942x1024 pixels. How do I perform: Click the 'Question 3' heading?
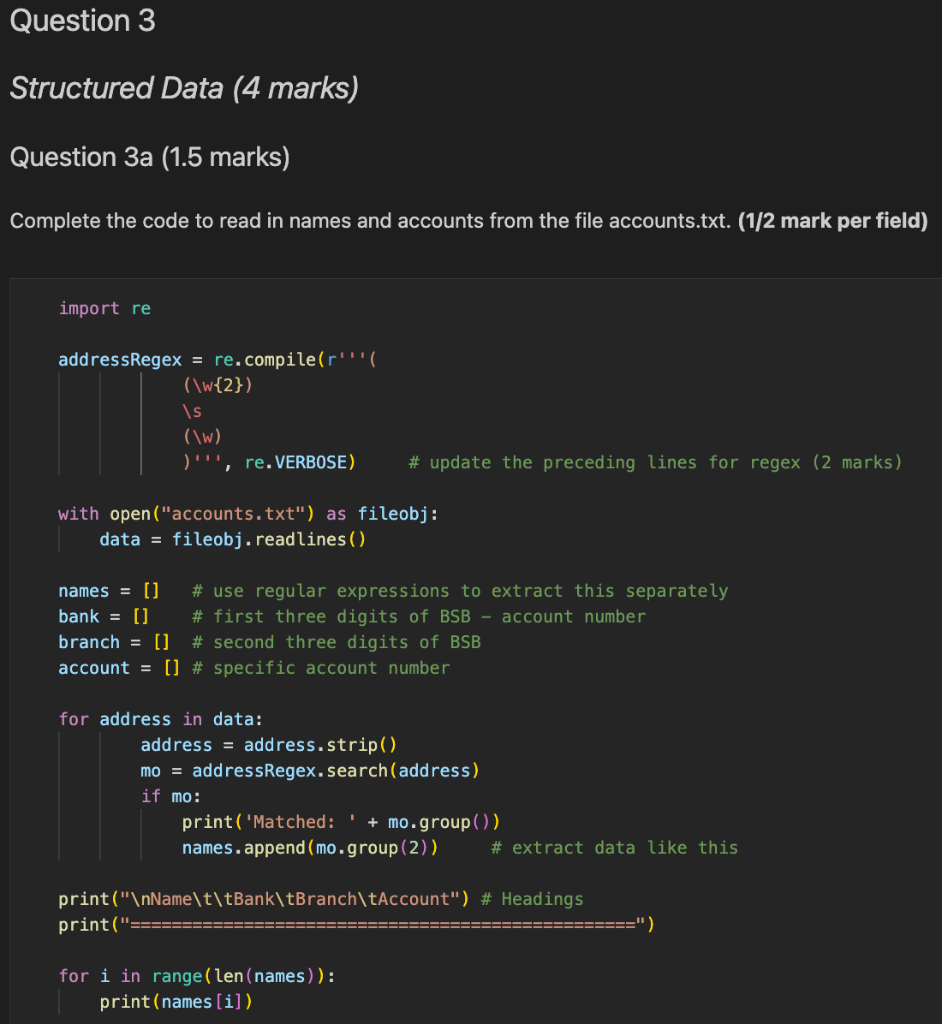(x=82, y=21)
